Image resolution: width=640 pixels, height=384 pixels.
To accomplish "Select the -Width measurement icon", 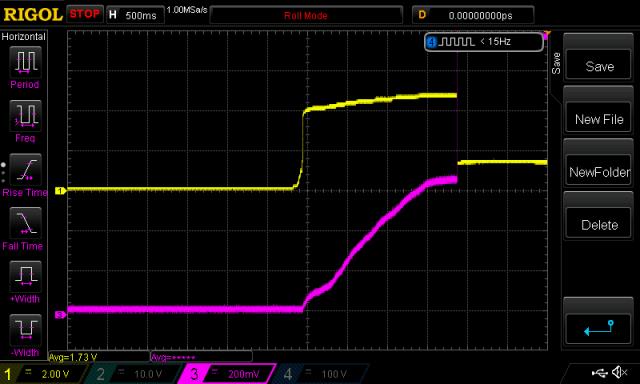I will 25,330.
